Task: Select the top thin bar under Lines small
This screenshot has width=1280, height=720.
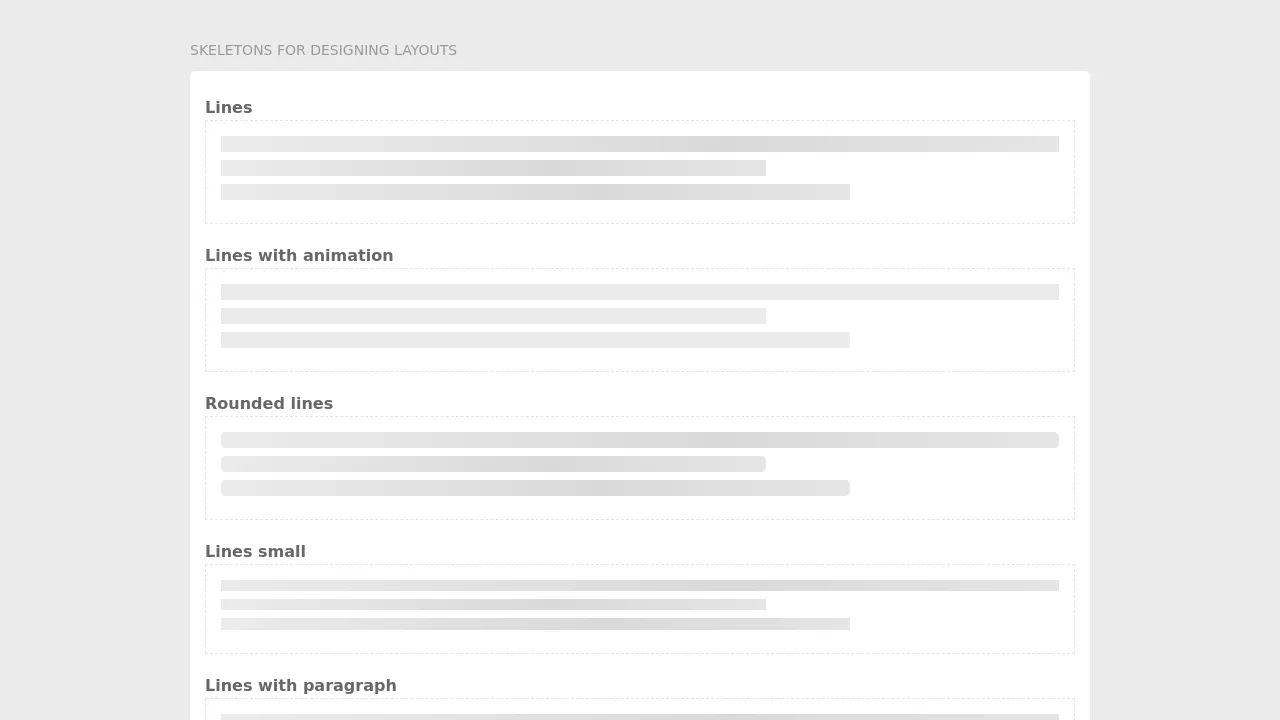Action: tap(639, 585)
